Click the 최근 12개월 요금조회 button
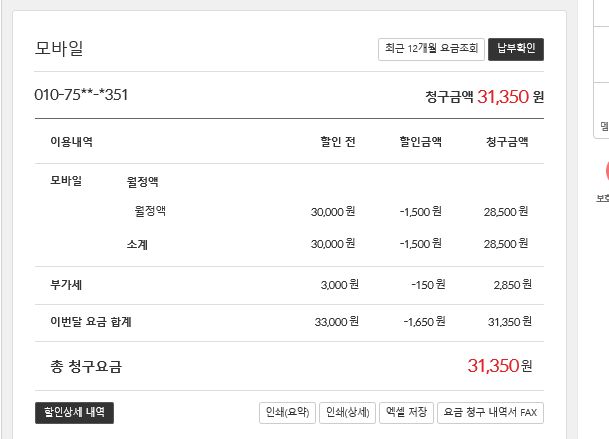 click(x=431, y=49)
